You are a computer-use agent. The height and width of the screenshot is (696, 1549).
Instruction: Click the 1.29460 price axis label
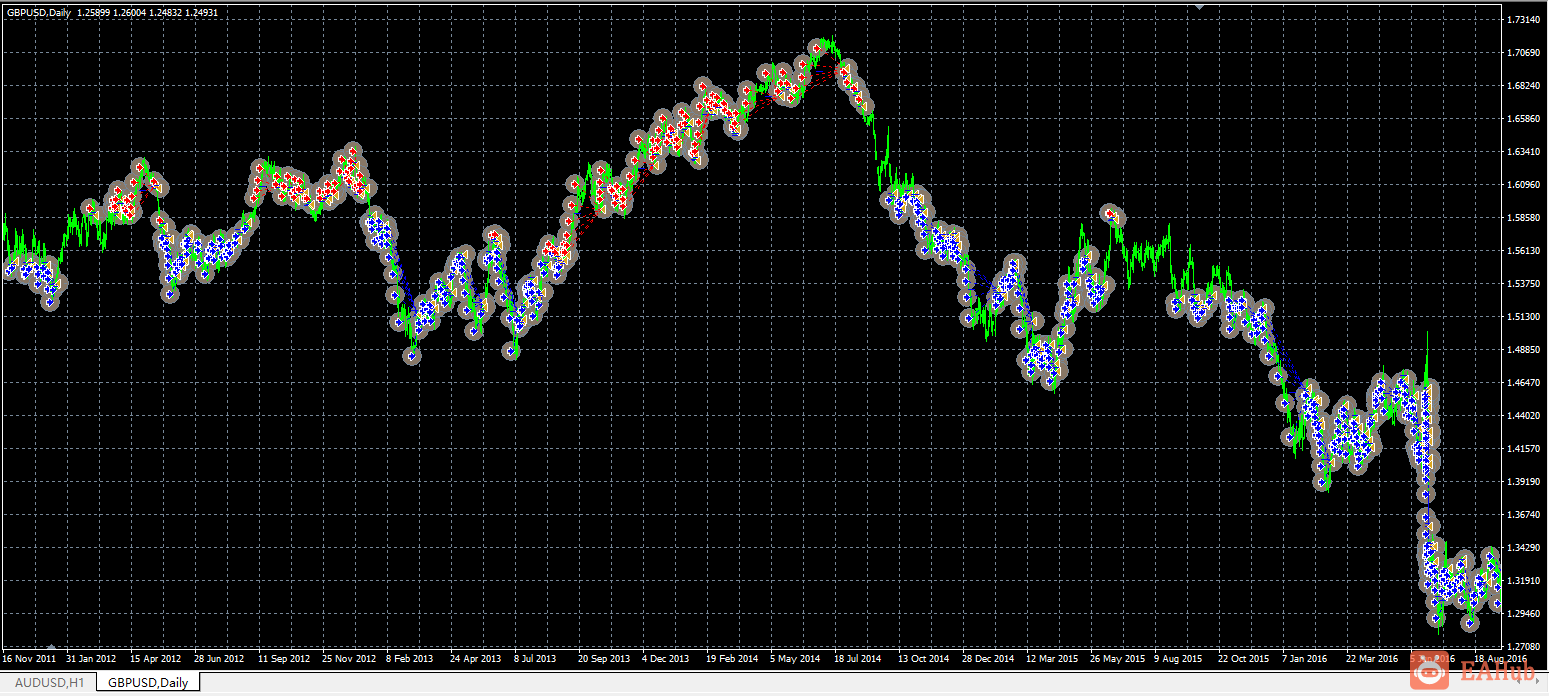coord(1526,614)
